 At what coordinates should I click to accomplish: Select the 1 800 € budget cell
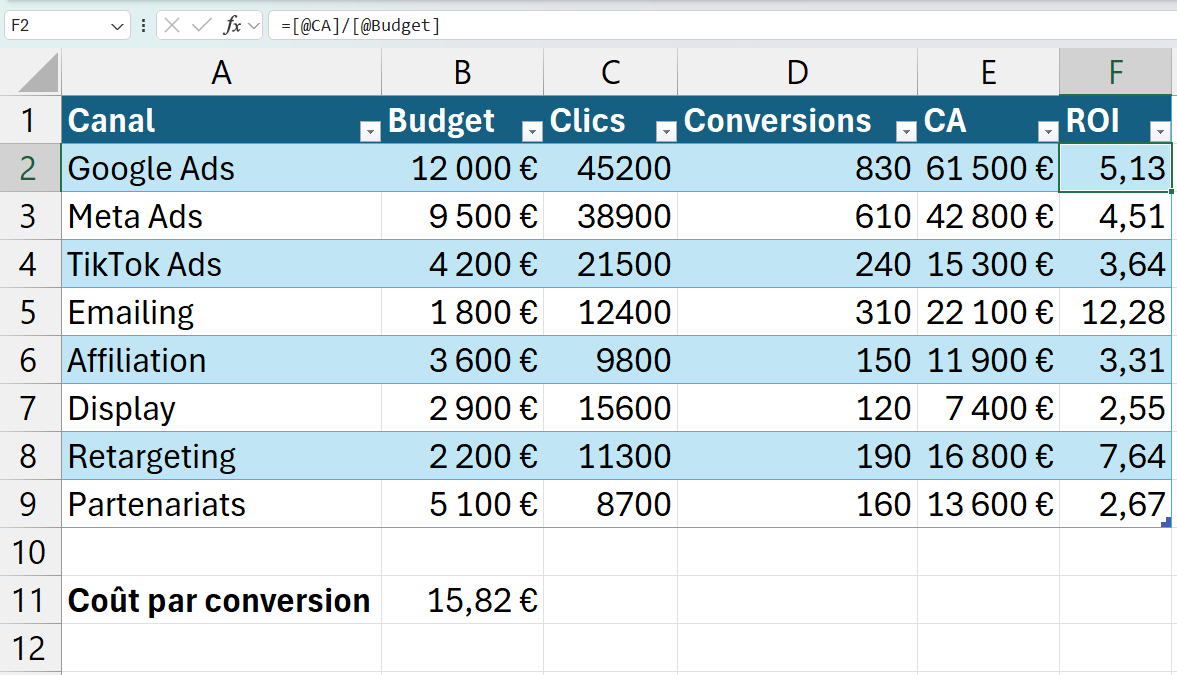pyautogui.click(x=462, y=312)
